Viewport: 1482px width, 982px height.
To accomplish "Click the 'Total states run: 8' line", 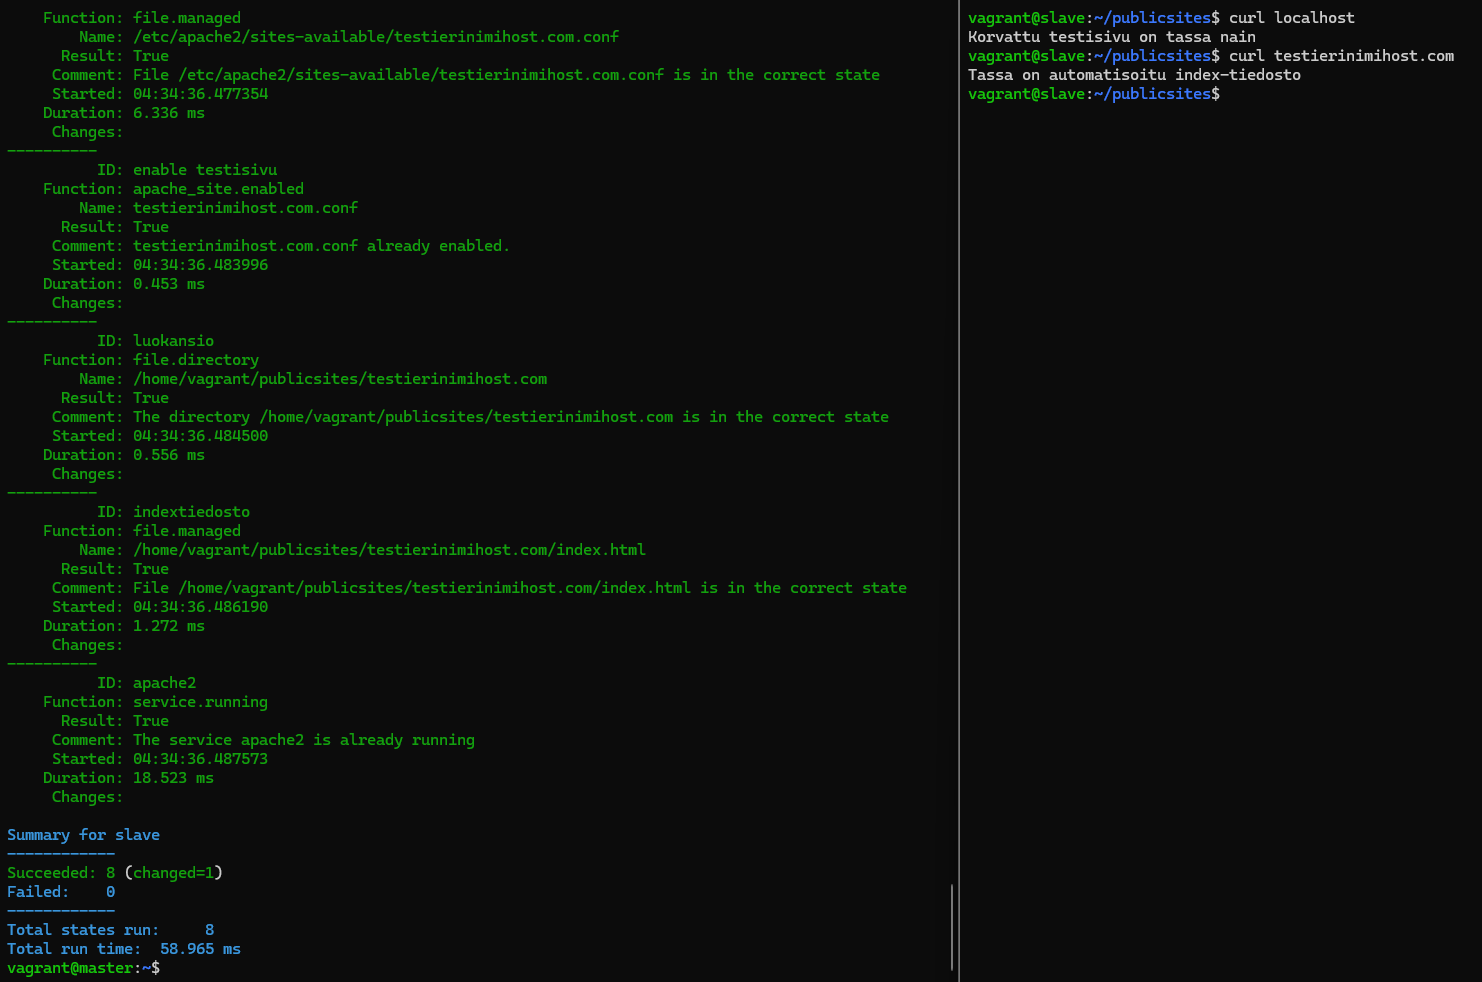I will point(110,930).
